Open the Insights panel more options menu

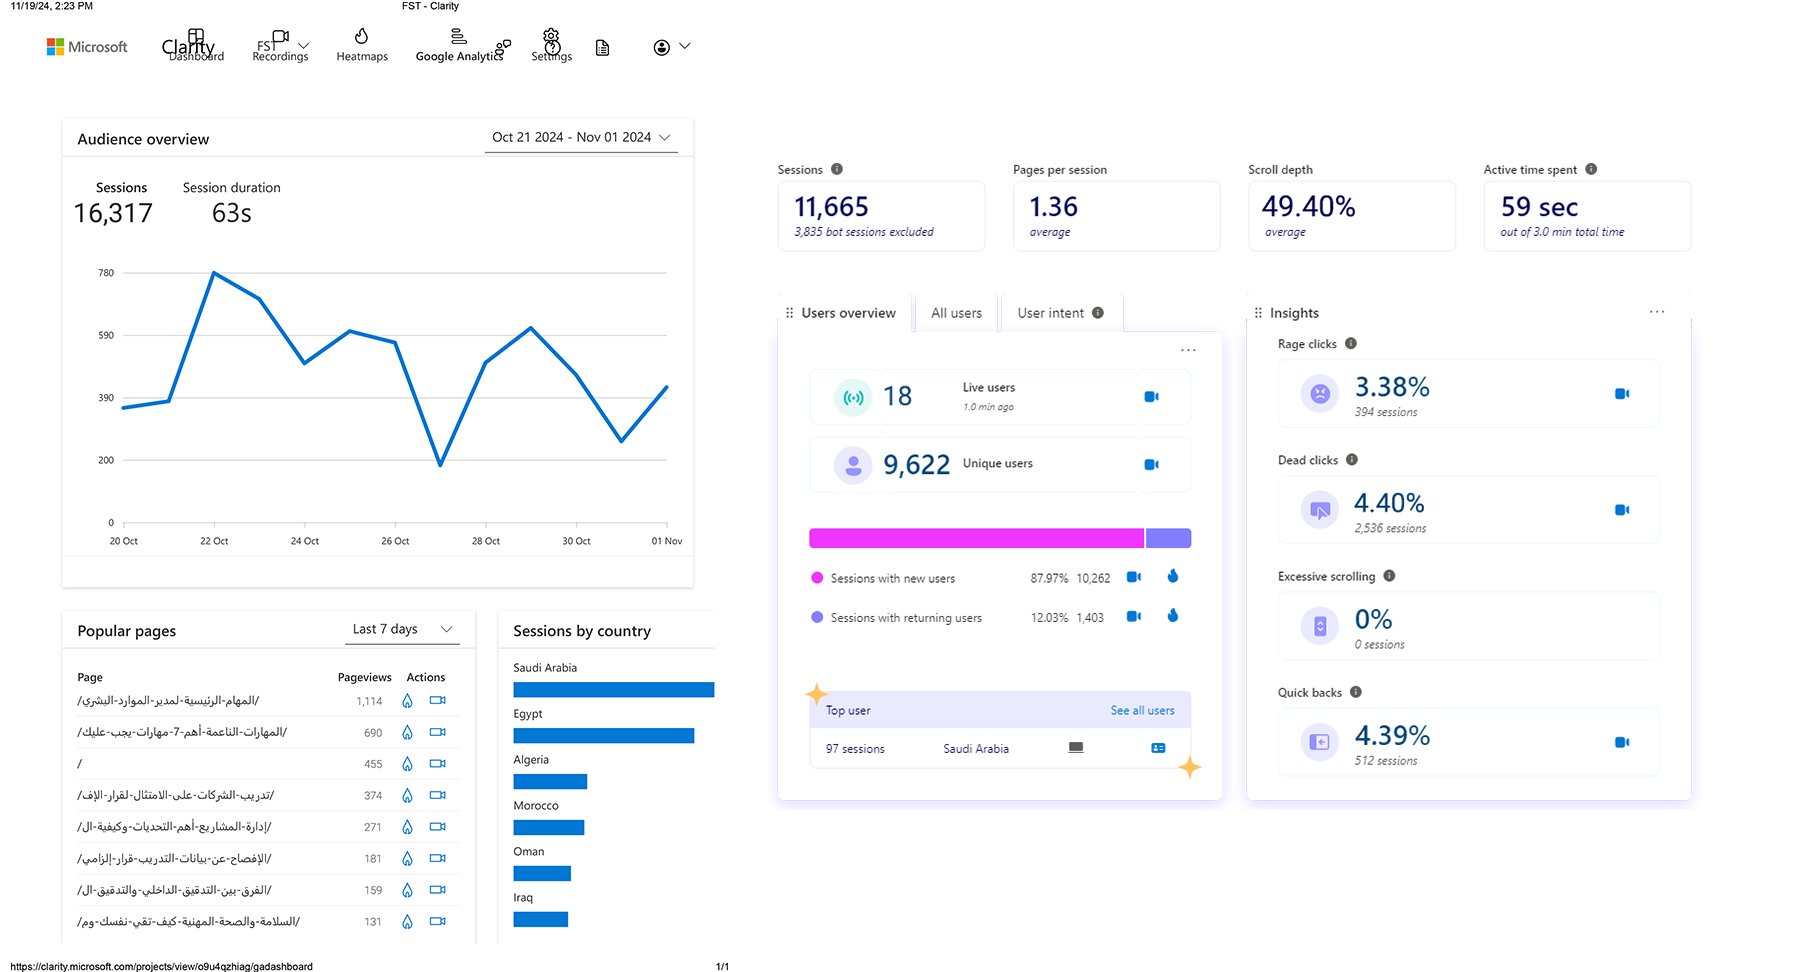[1656, 312]
